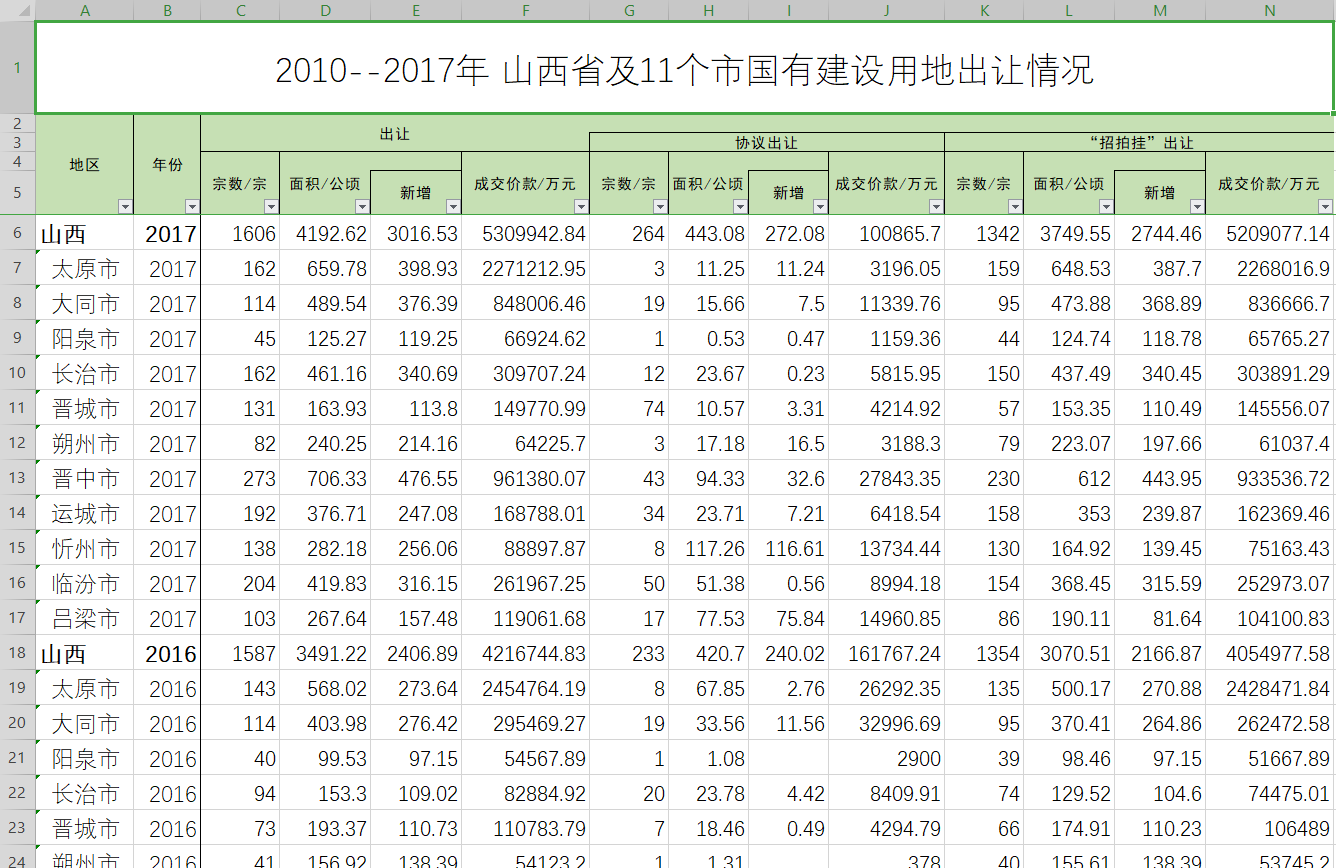Select the cell containing 161767.24
Screen dimensions: 1336x868
click(x=886, y=654)
